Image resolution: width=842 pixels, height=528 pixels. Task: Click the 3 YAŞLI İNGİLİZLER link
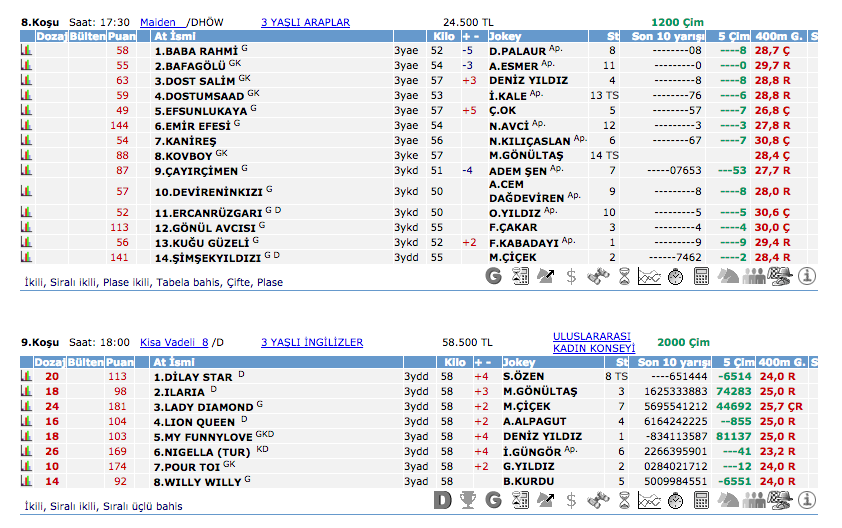tap(311, 342)
